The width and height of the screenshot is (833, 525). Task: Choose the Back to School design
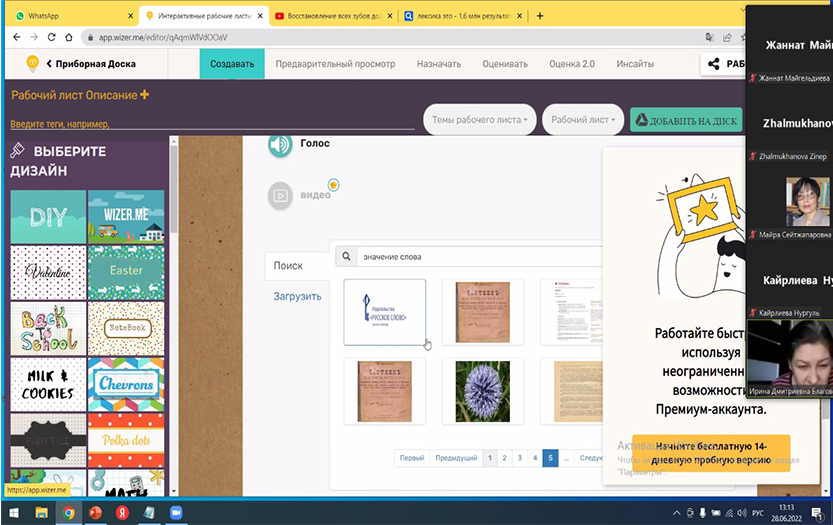point(46,328)
